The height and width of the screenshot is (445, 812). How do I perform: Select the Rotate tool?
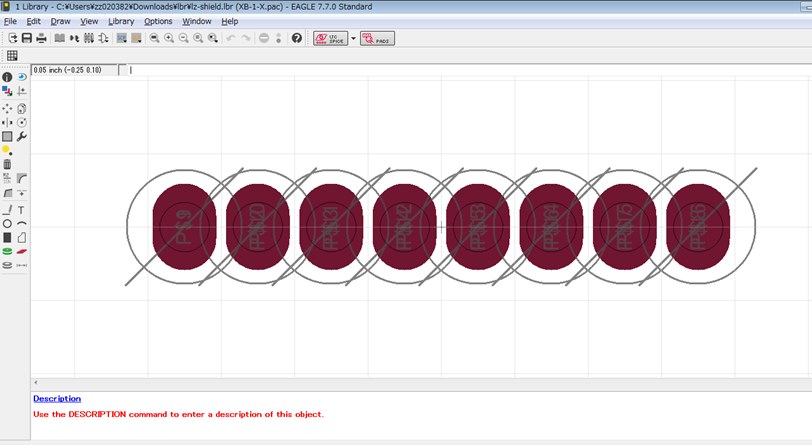coord(22,123)
